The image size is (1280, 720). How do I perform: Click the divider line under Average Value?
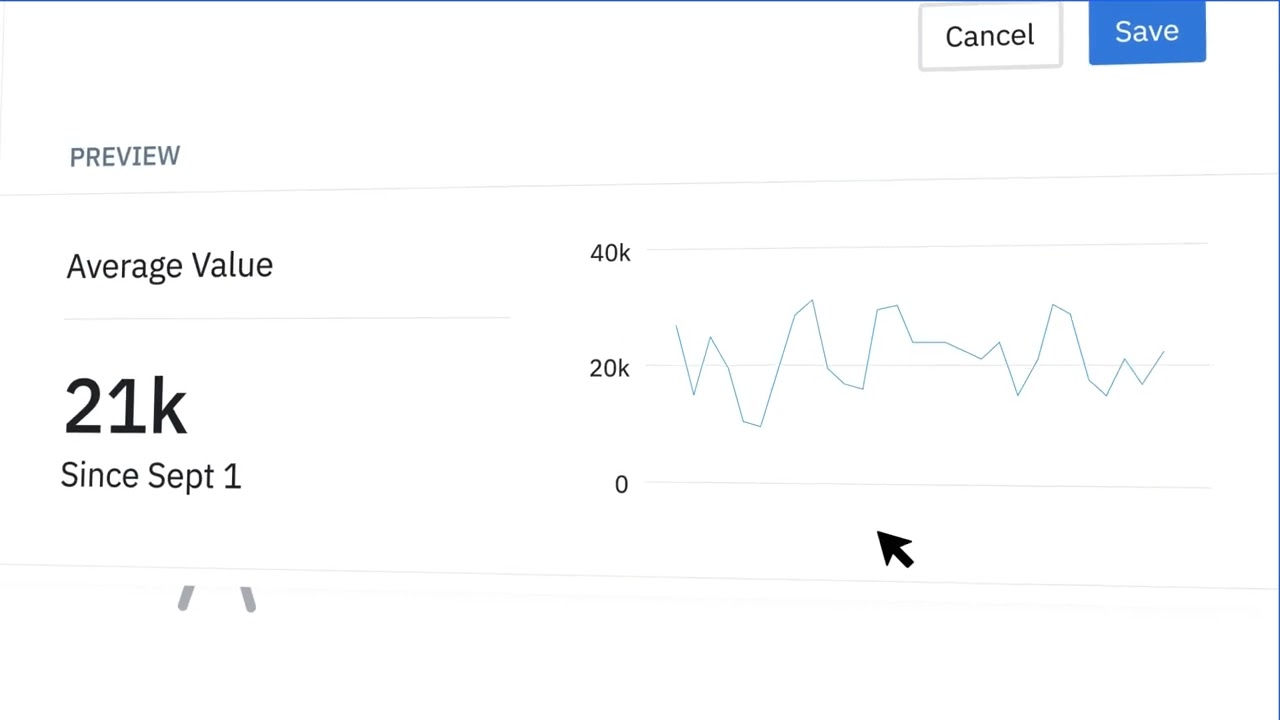(287, 318)
